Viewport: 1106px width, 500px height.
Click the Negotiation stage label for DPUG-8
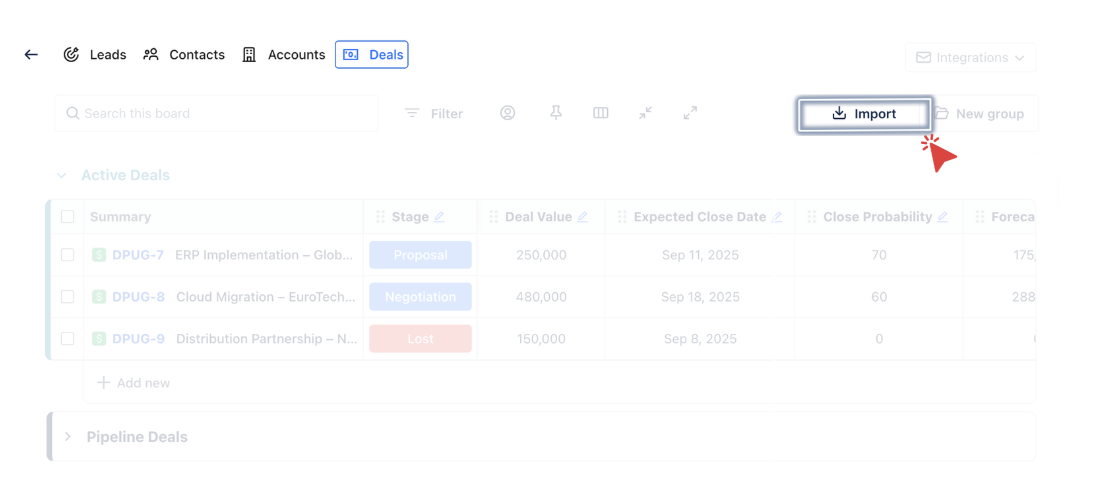tap(420, 297)
